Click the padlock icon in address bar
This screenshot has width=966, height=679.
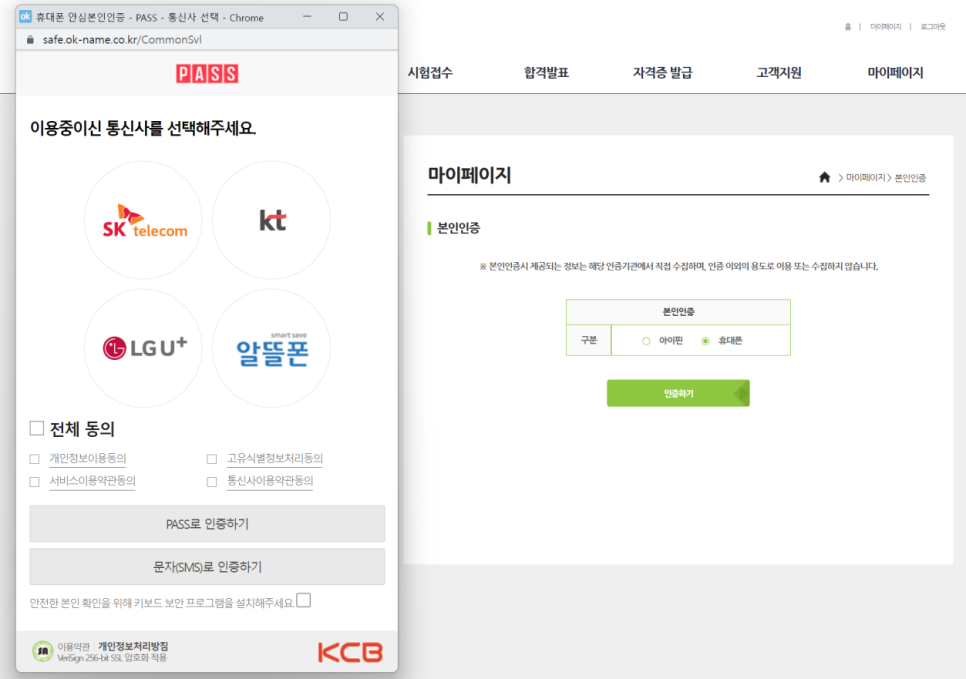point(30,39)
